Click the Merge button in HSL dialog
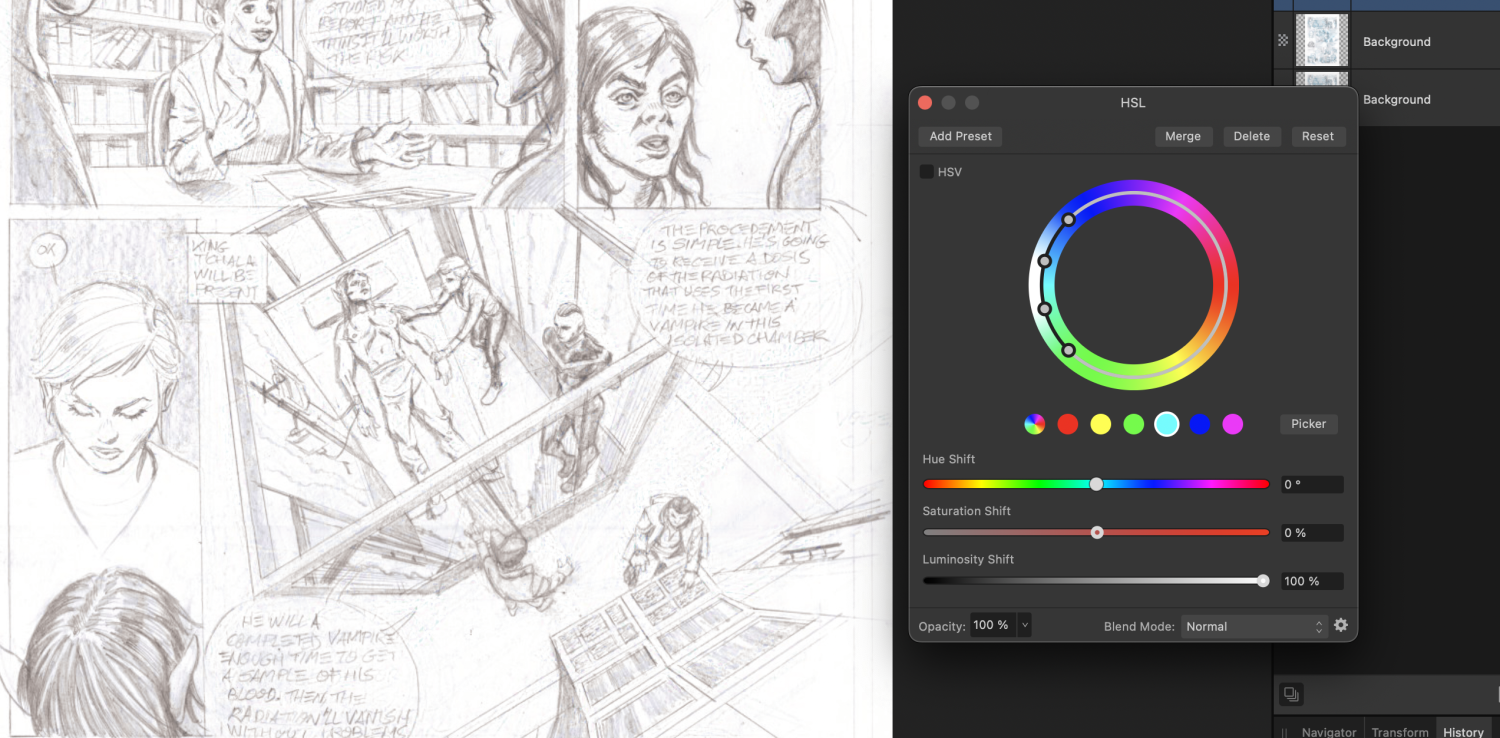1500x738 pixels. pos(1183,136)
